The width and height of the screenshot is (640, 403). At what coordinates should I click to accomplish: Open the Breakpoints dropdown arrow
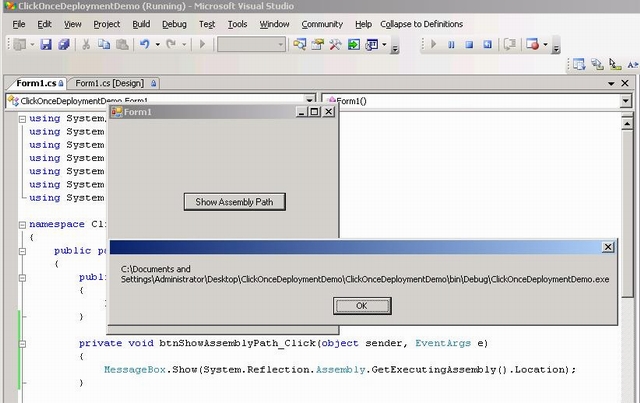(545, 45)
